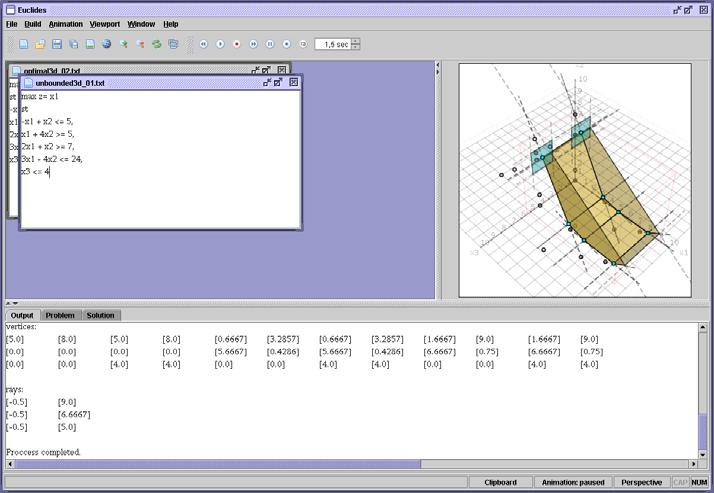Click the 'rays:' label in output
The height and width of the screenshot is (493, 714).
[x=15, y=389]
